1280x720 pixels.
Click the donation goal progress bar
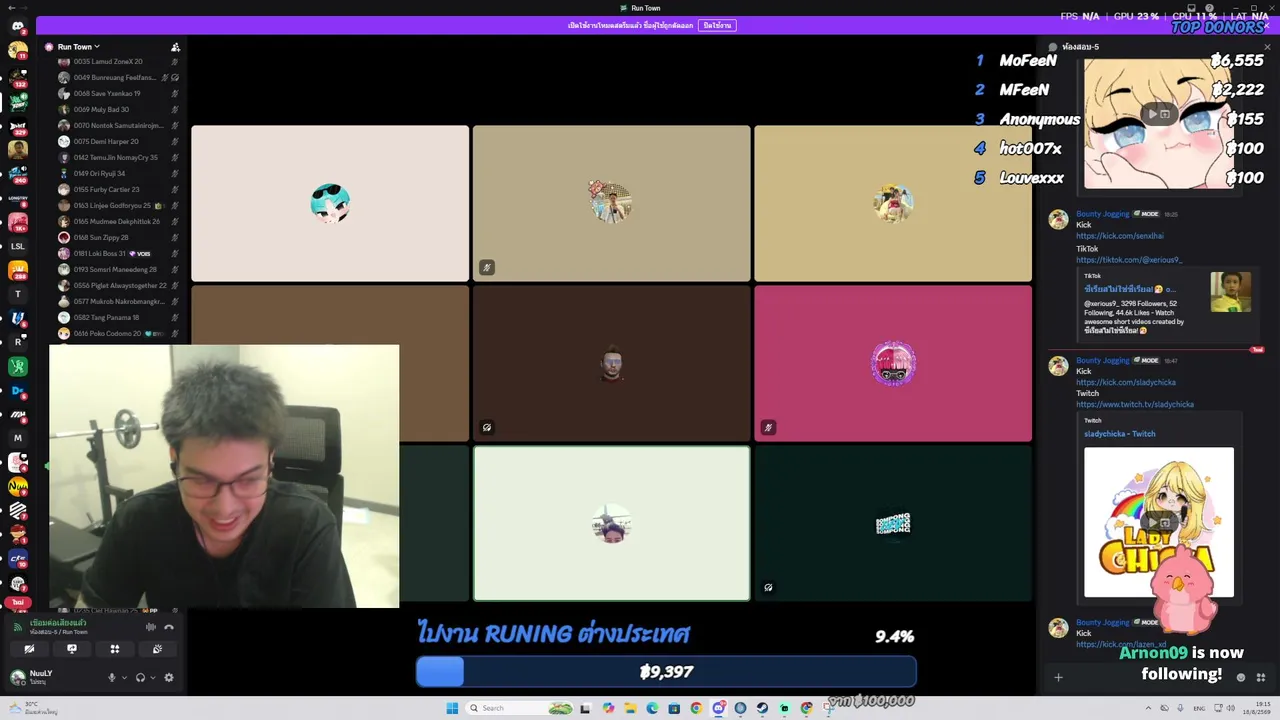pos(666,672)
